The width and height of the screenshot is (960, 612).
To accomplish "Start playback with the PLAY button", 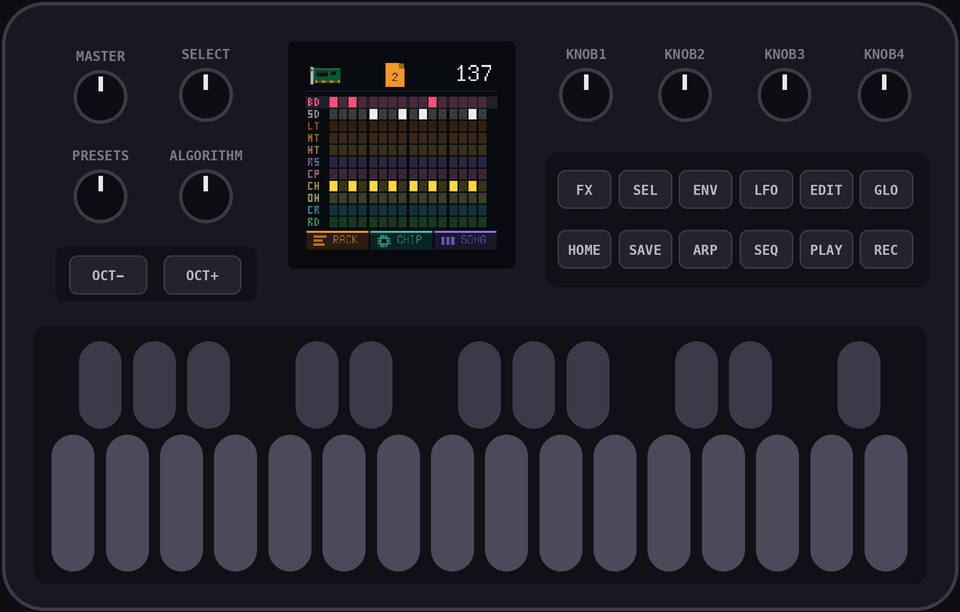I will point(826,250).
